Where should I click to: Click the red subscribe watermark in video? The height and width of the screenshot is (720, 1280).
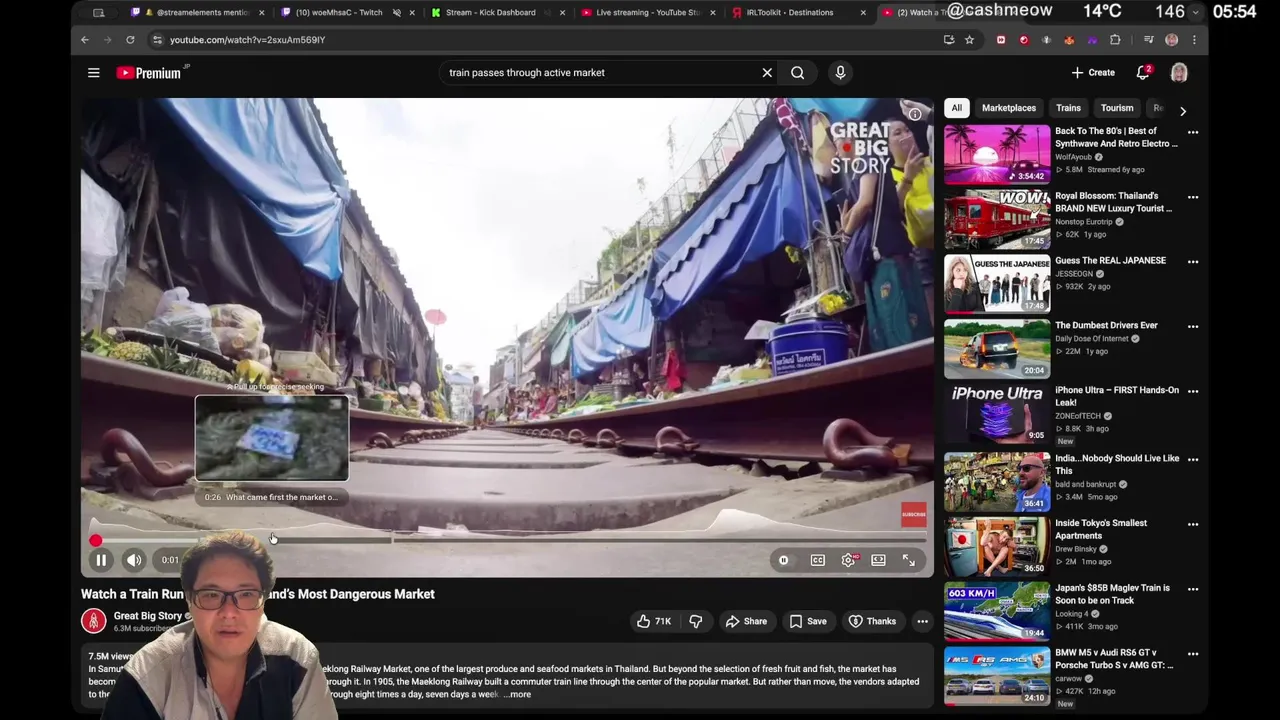click(914, 515)
